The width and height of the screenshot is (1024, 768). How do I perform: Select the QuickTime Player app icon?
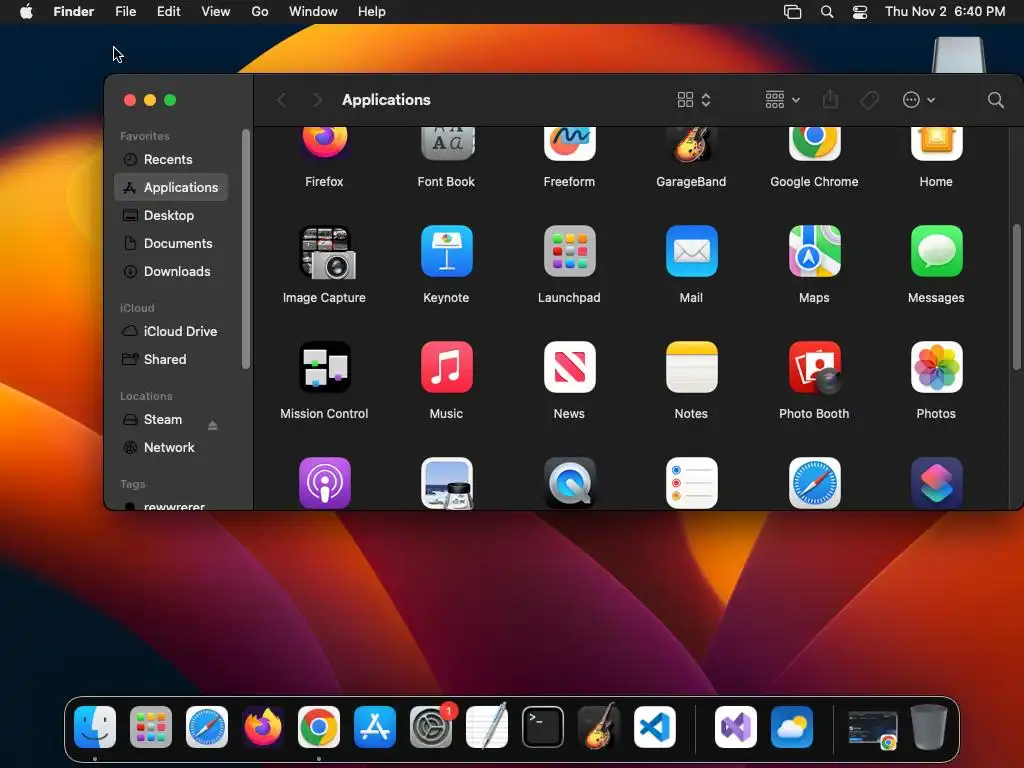[569, 483]
